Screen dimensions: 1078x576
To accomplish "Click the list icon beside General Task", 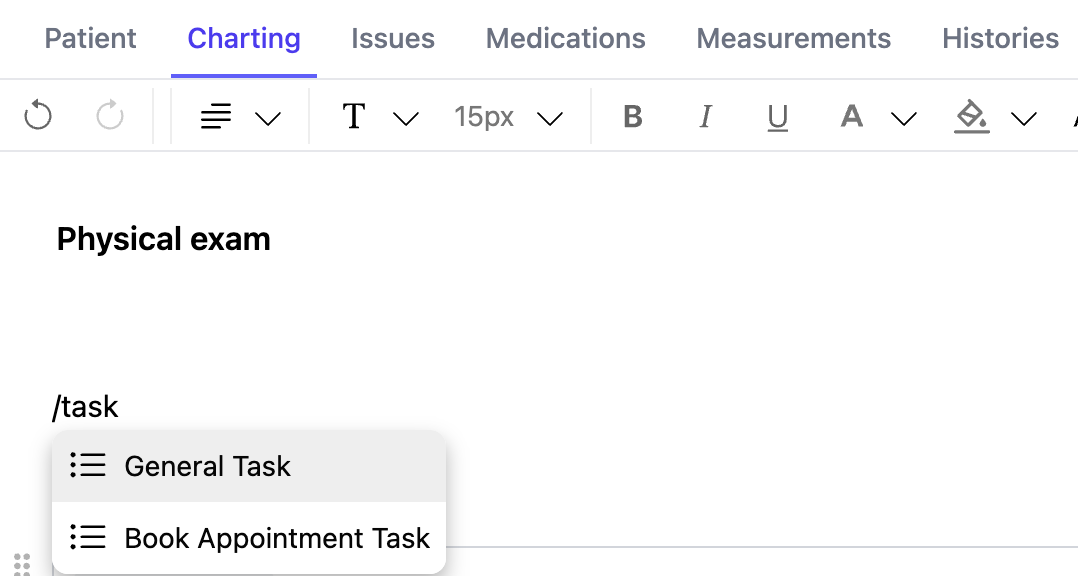I will 88,466.
